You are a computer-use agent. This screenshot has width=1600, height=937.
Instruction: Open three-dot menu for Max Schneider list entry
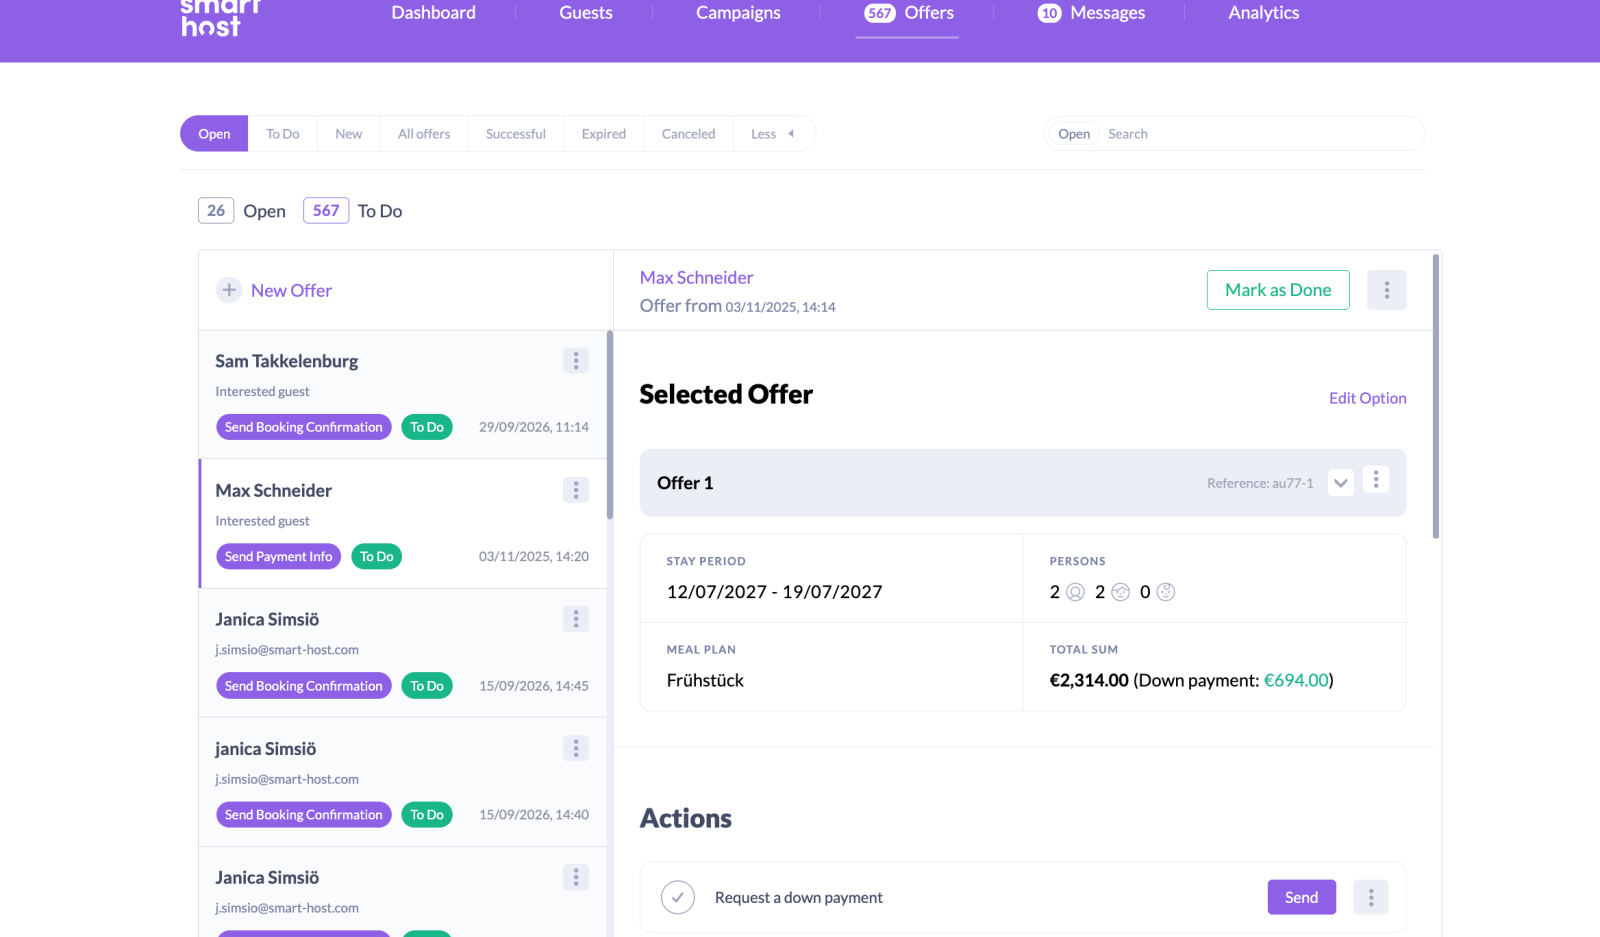click(x=576, y=490)
